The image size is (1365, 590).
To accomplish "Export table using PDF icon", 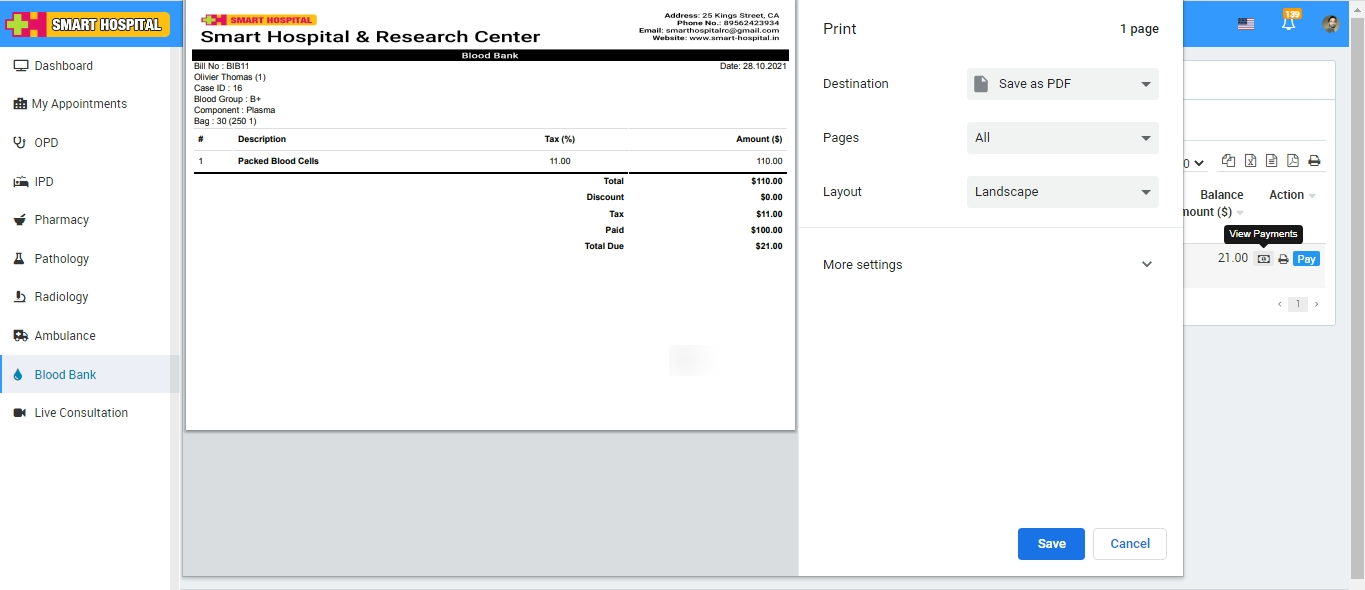I will [1292, 161].
